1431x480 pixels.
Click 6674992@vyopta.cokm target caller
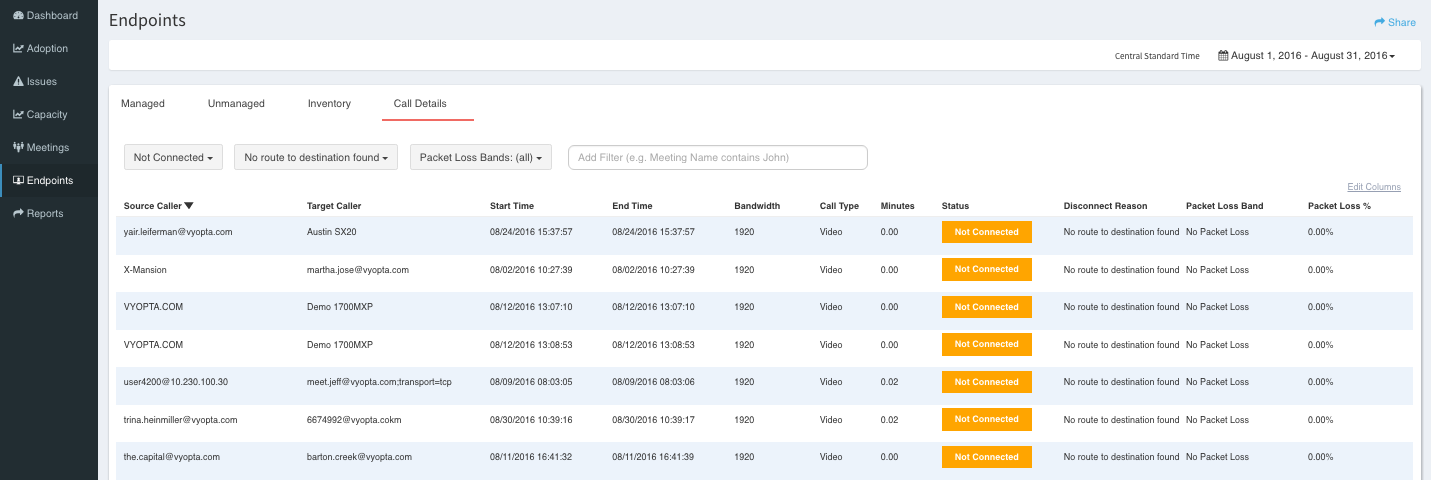pos(354,420)
